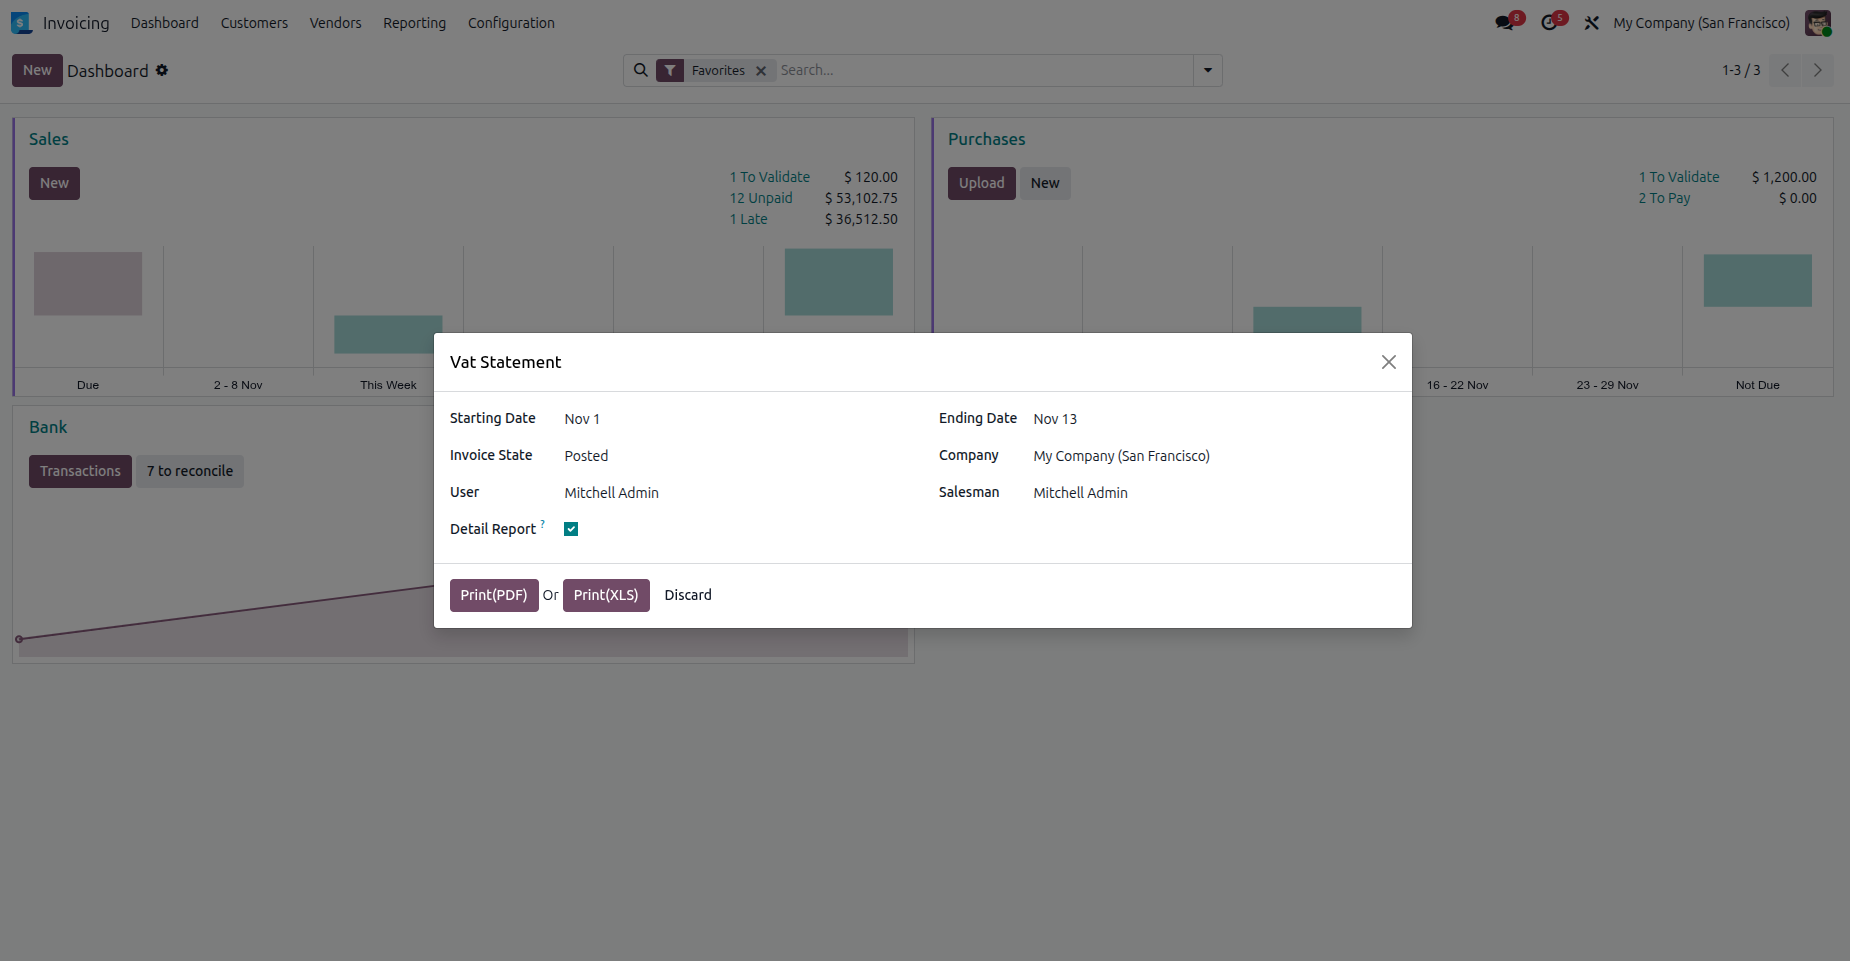Go to the next page arrow
The width and height of the screenshot is (1850, 961).
(x=1817, y=70)
